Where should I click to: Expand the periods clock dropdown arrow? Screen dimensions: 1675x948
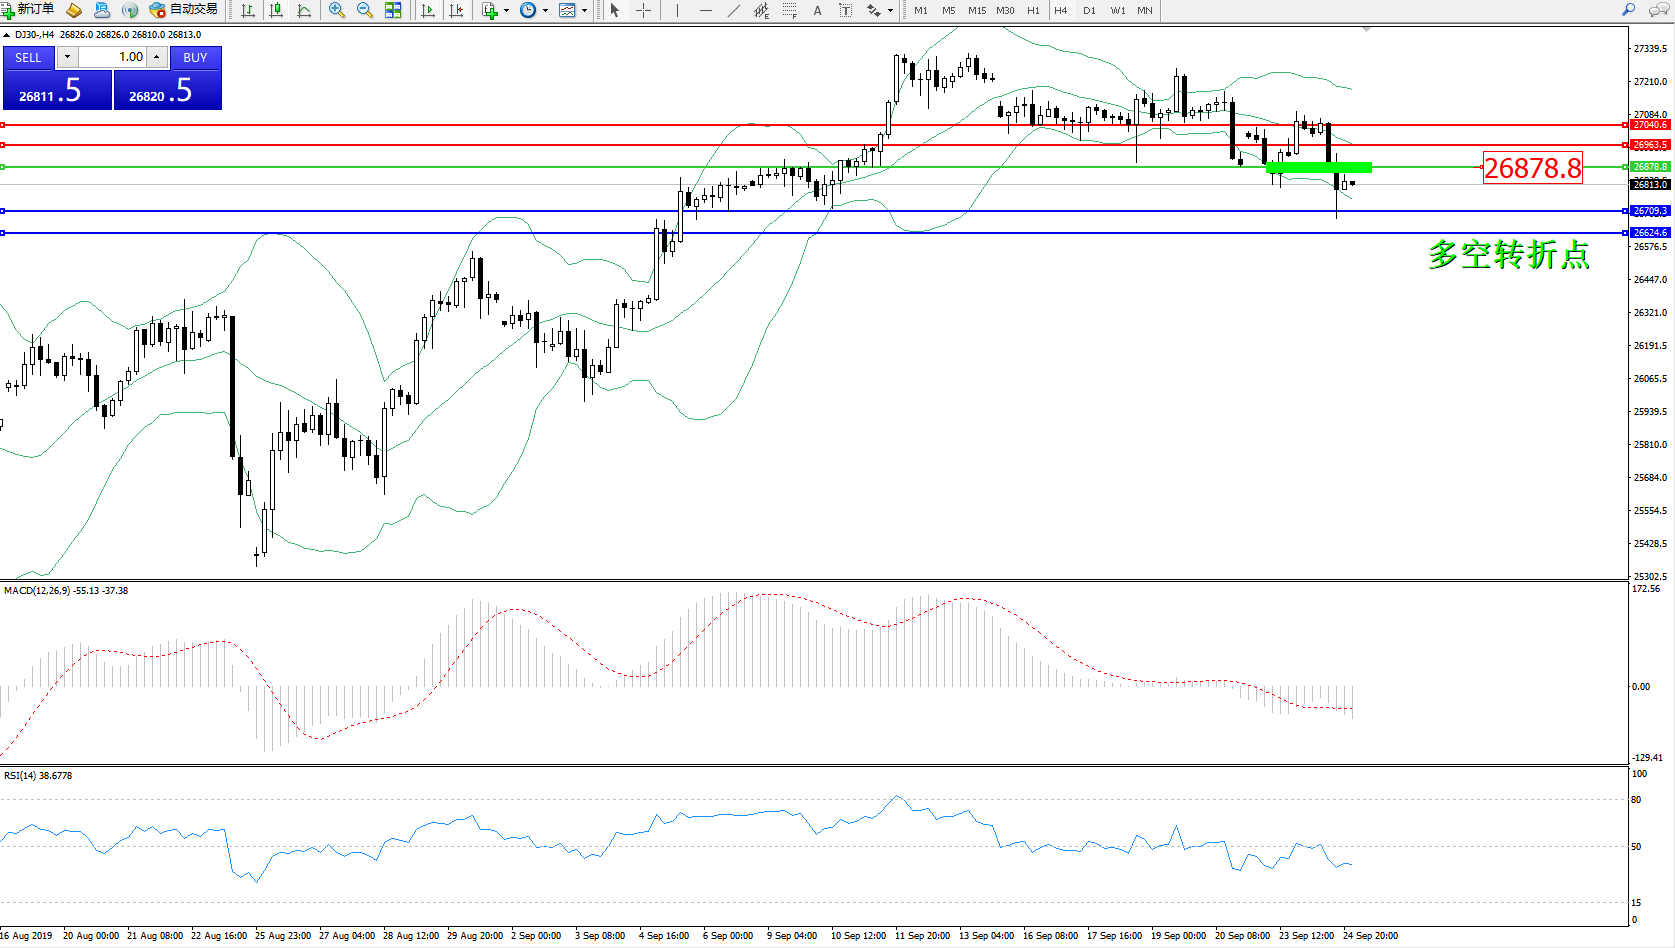pos(545,10)
